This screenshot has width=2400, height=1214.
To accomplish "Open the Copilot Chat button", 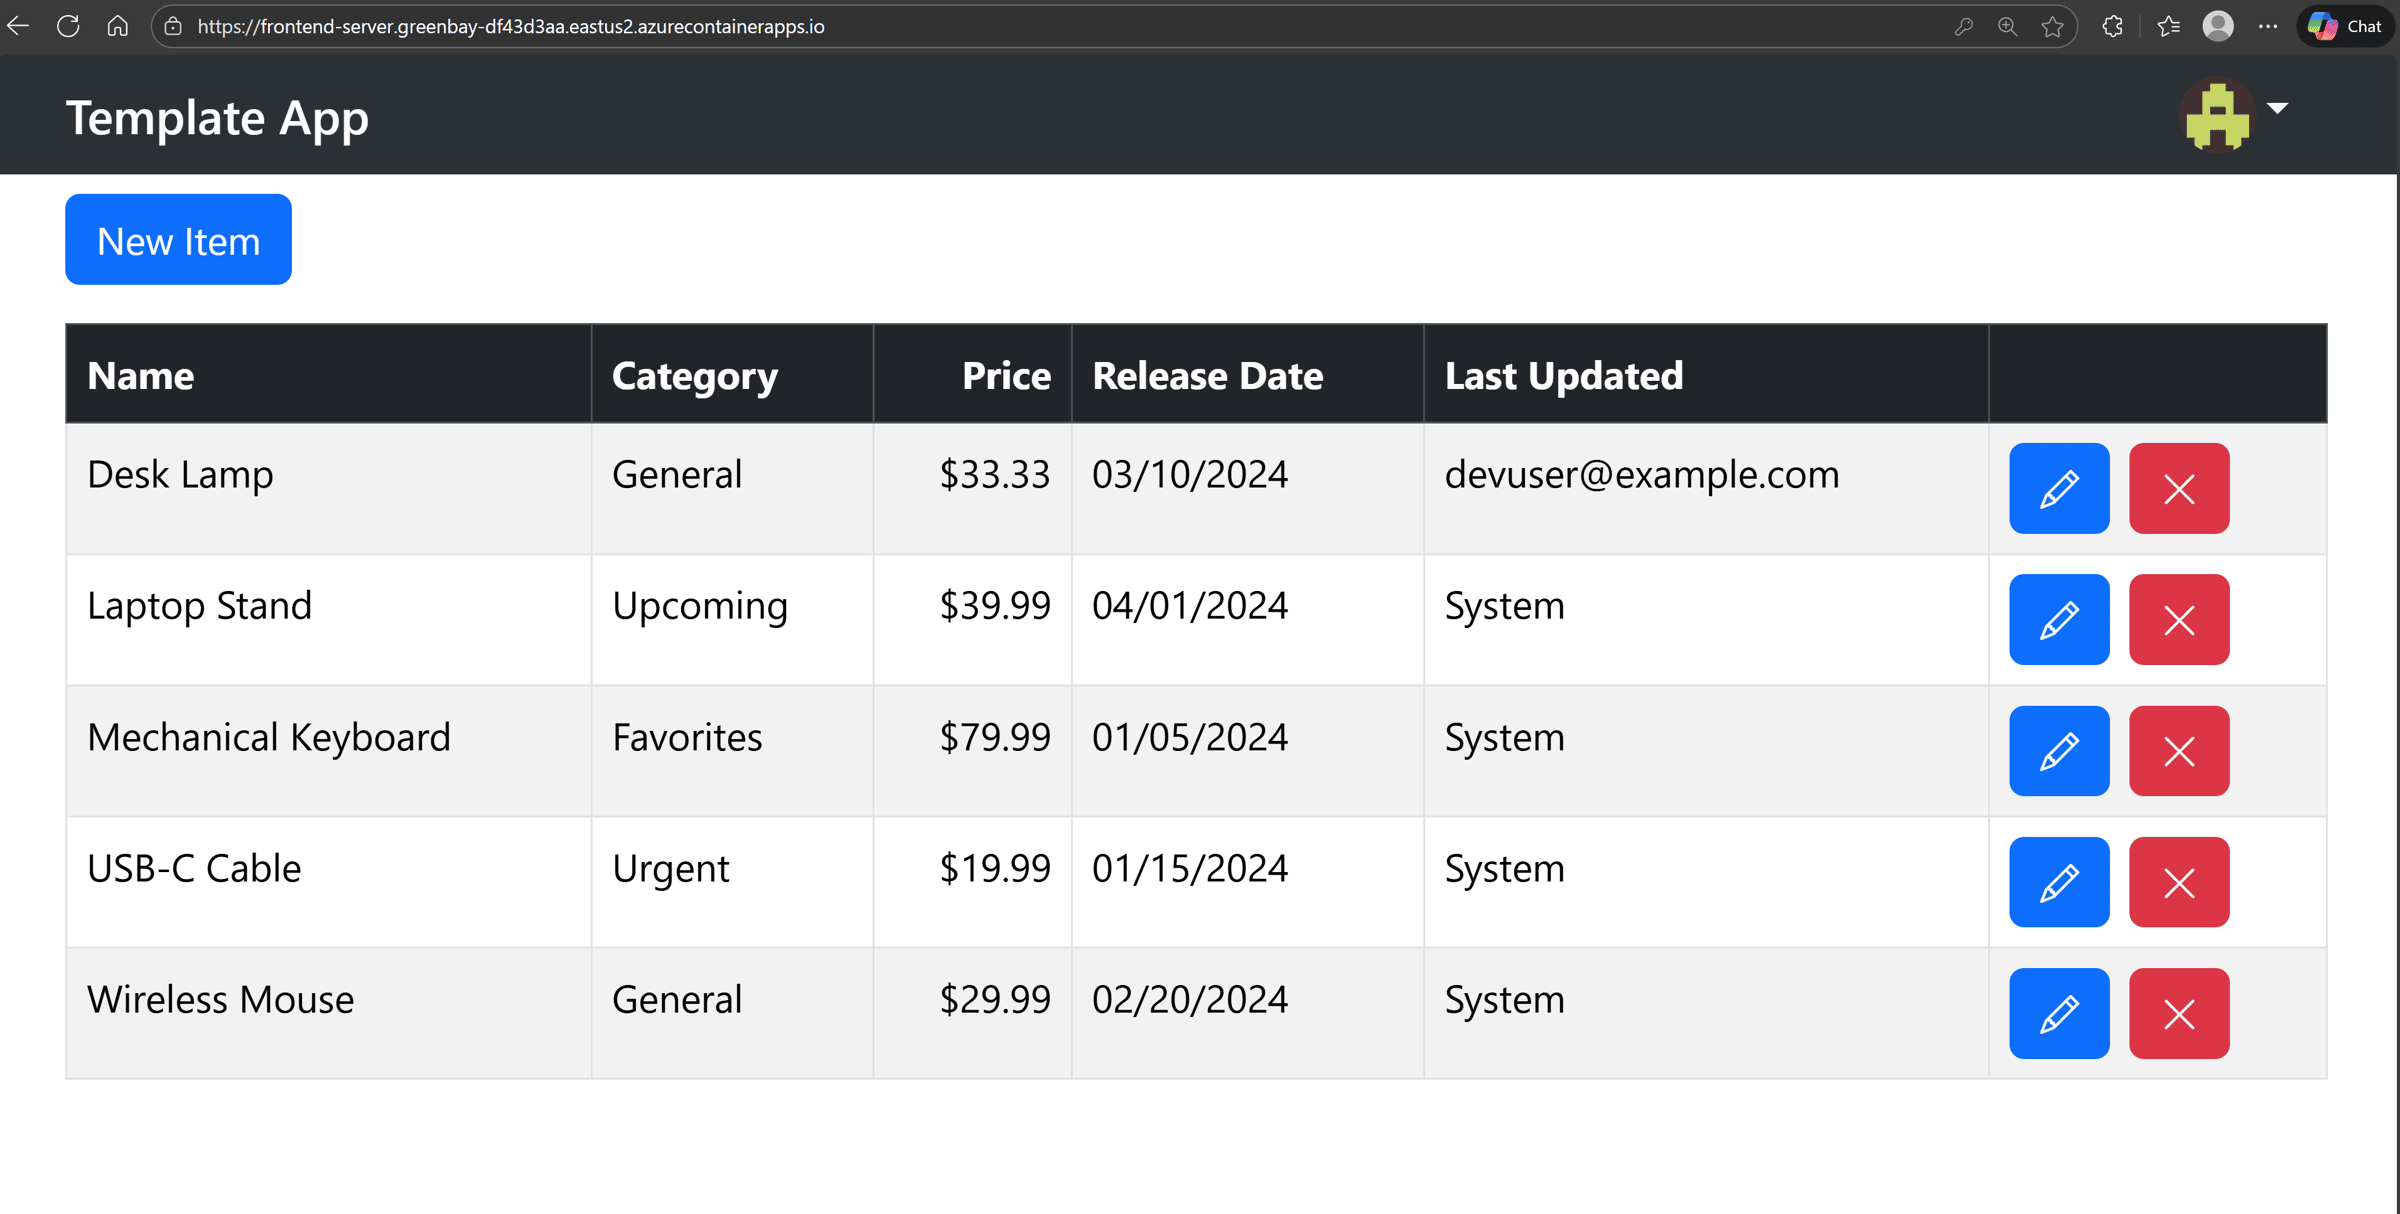I will [x=2346, y=27].
